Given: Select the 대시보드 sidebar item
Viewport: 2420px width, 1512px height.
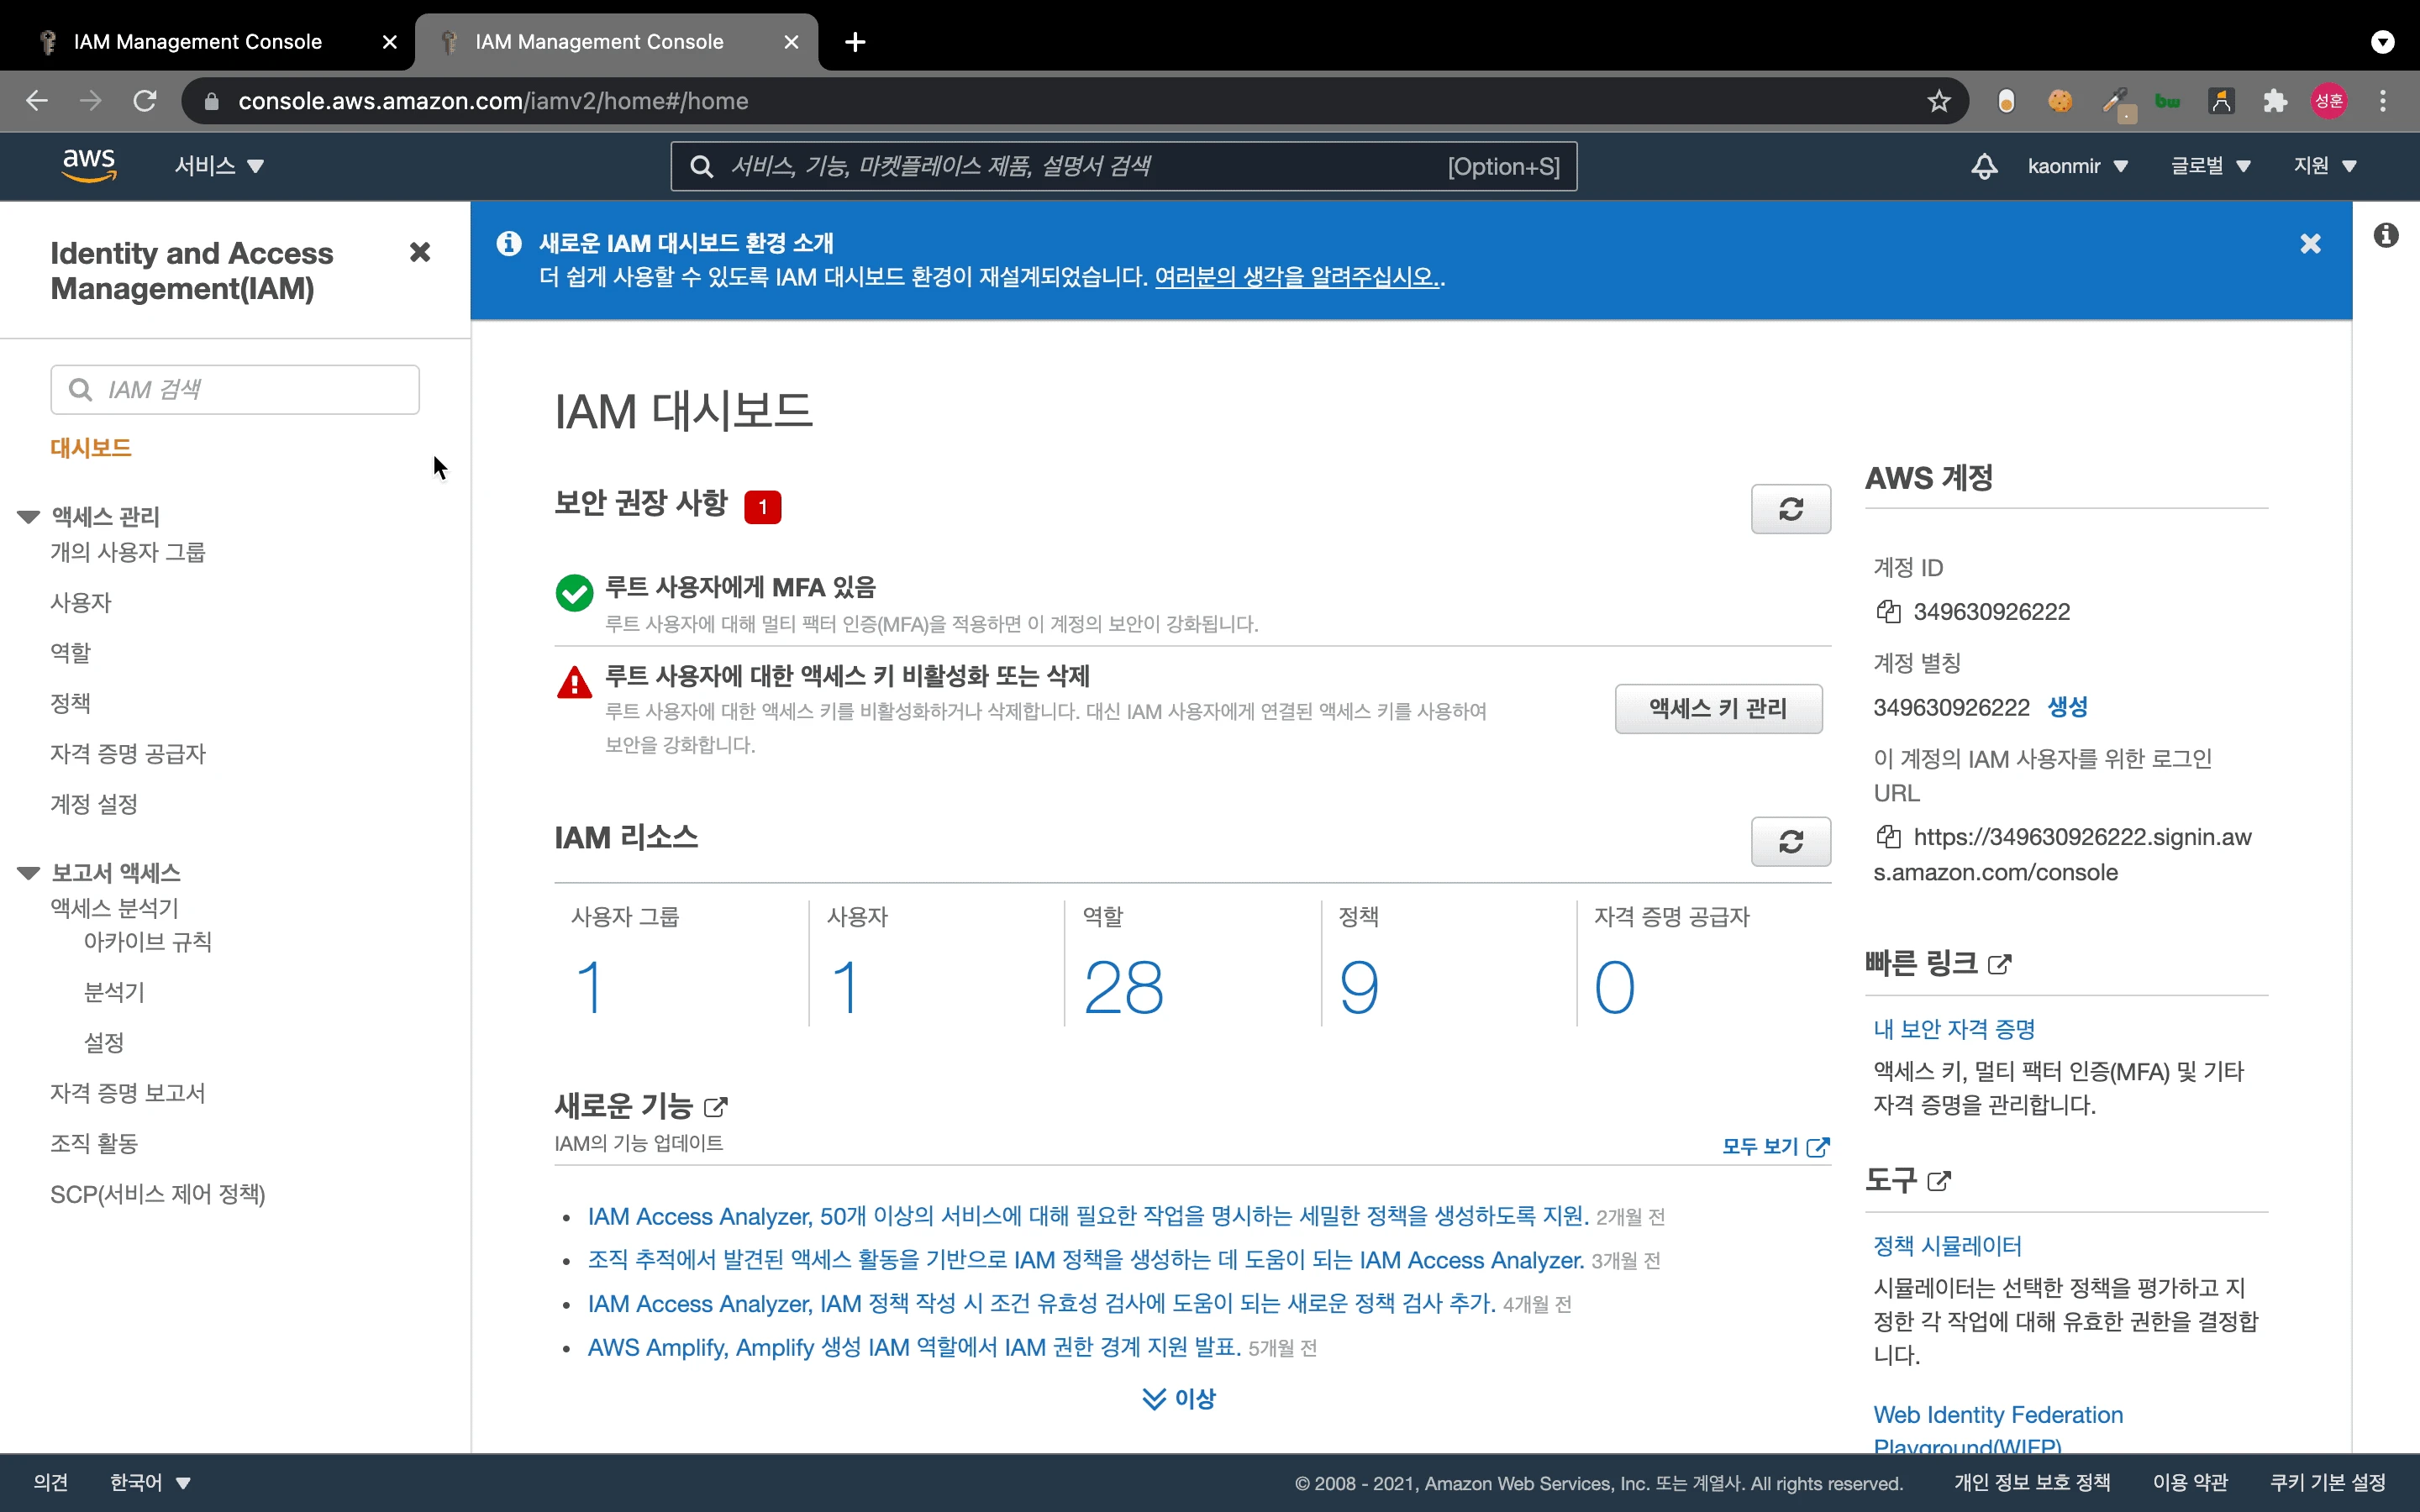Looking at the screenshot, I should [x=91, y=448].
